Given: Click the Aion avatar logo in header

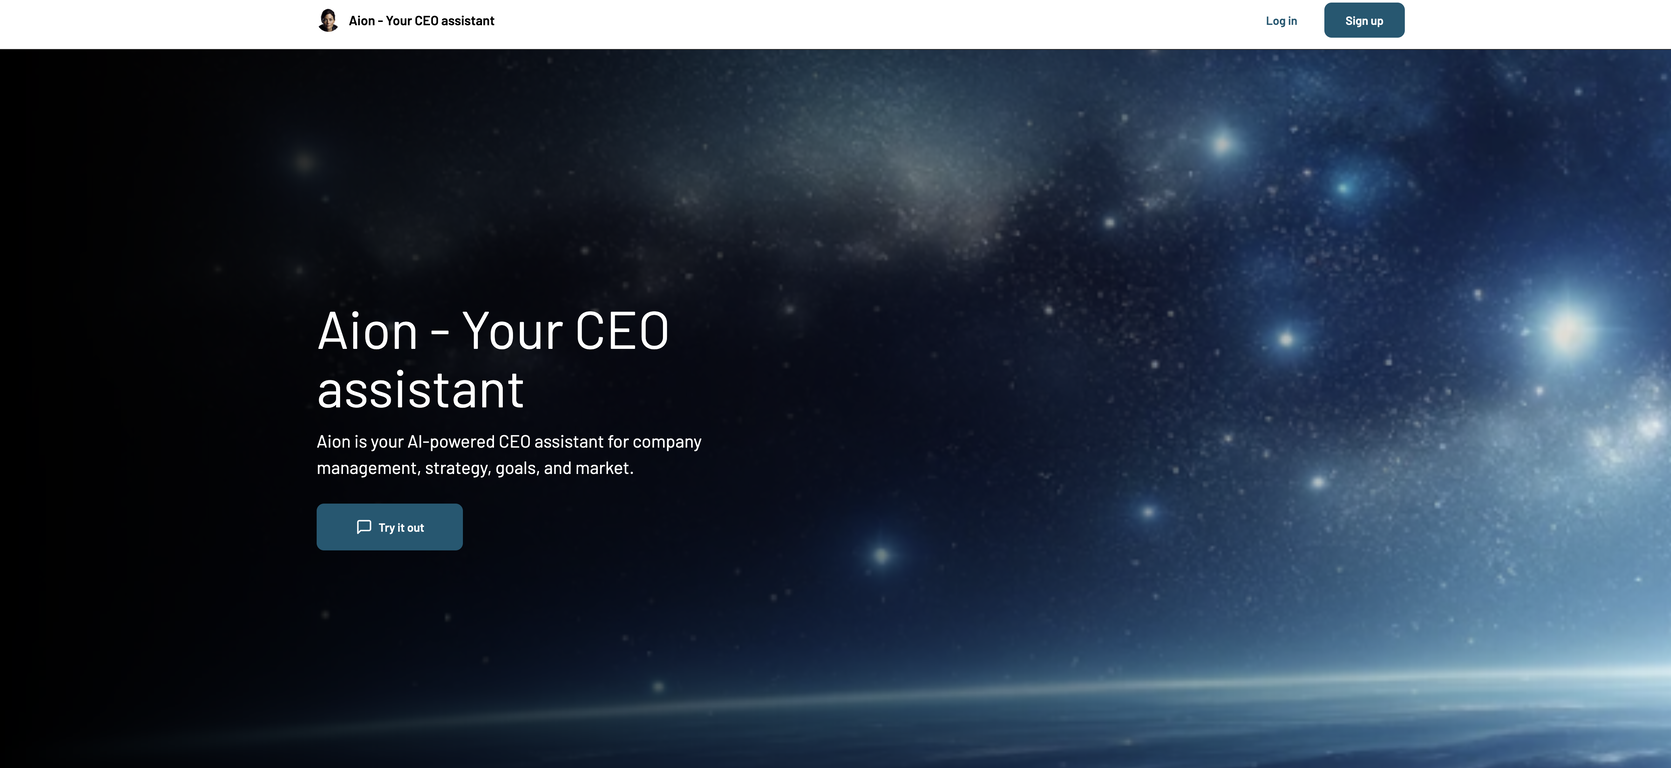Looking at the screenshot, I should tap(328, 20).
